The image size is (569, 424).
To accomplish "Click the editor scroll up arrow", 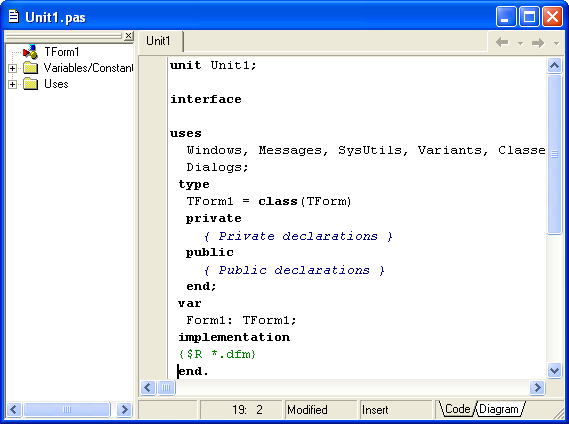I will click(x=554, y=65).
